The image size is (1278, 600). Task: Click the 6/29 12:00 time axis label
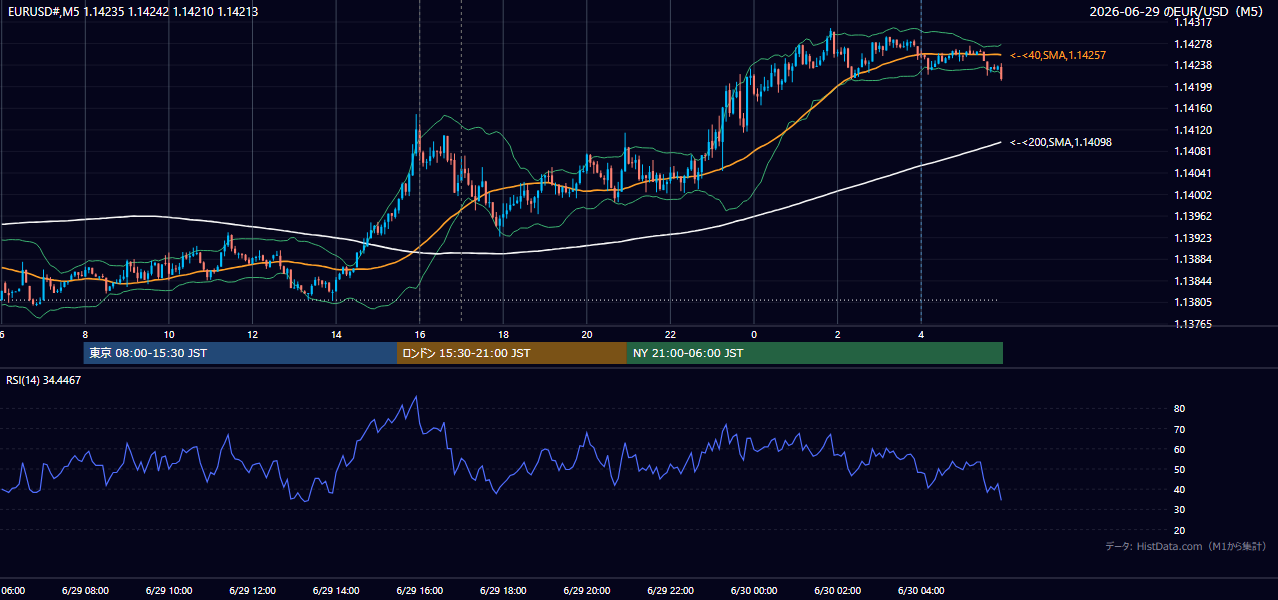[x=252, y=590]
